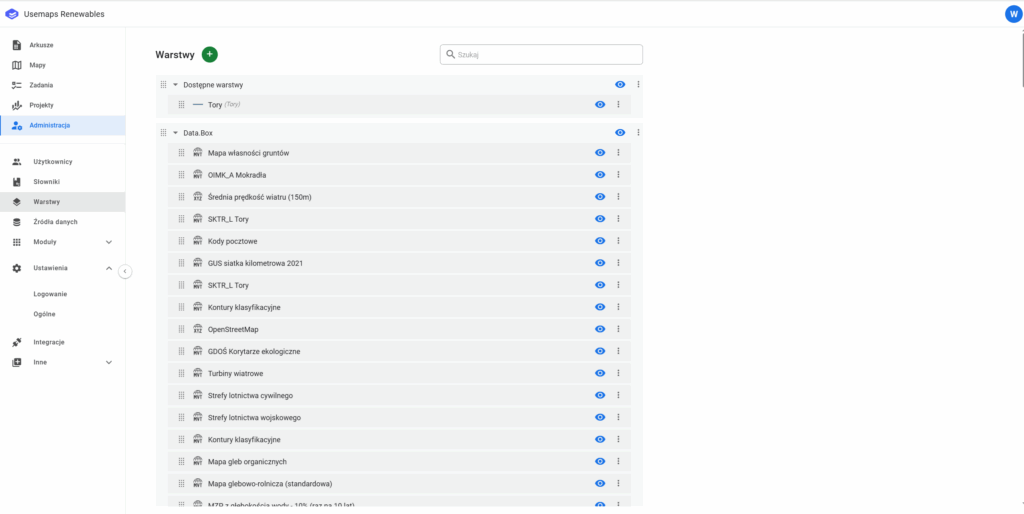Screen dimensions: 1024x514
Task: Click the Usemaps Renewables logo icon
Action: [x=12, y=14]
